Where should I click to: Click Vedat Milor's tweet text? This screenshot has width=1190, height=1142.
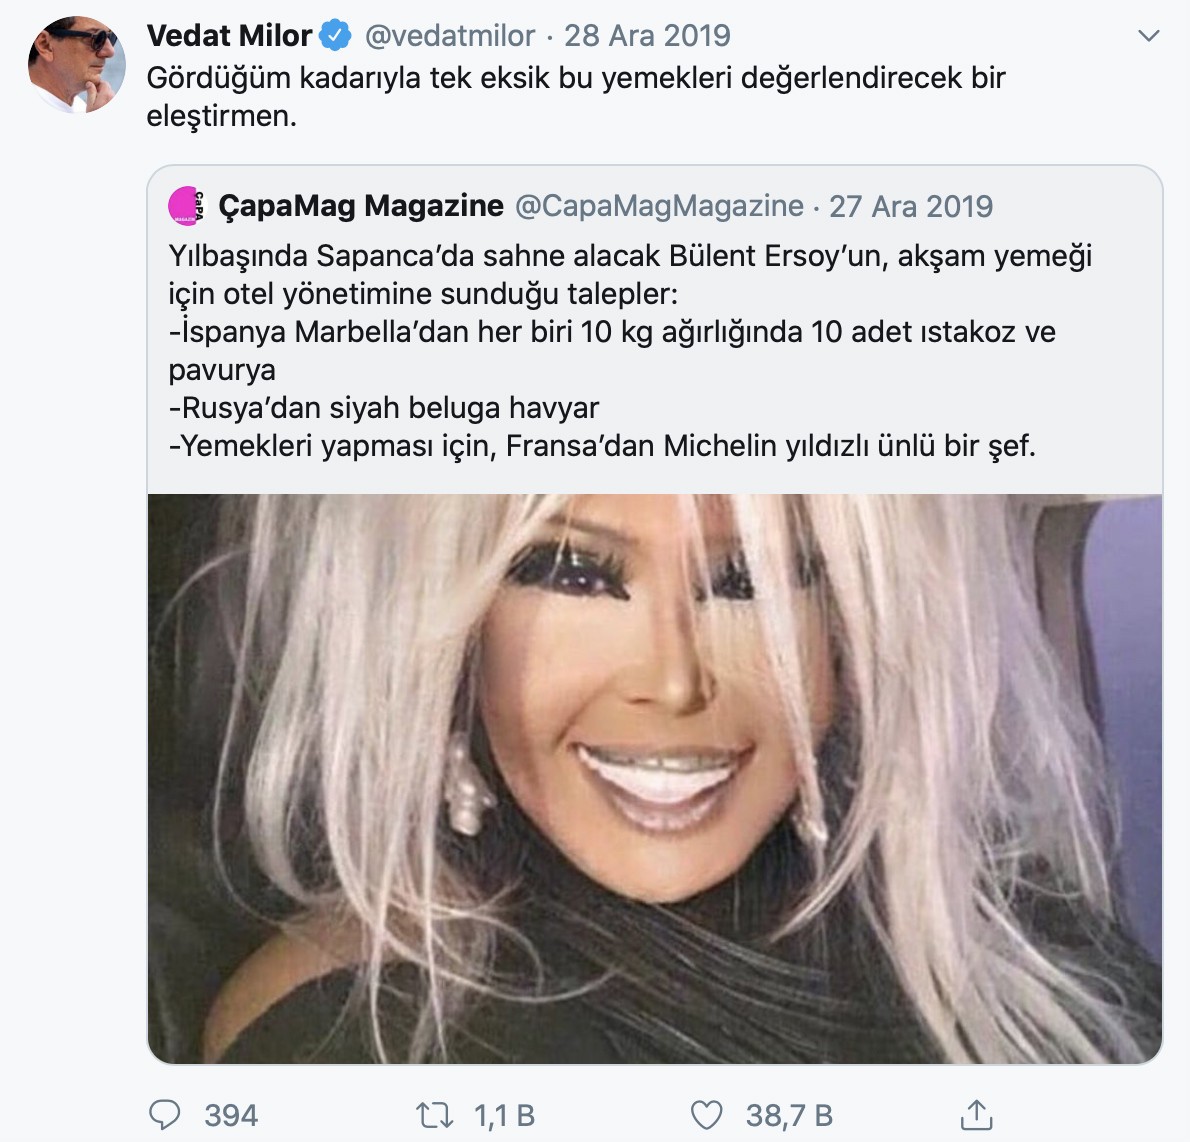(x=576, y=96)
